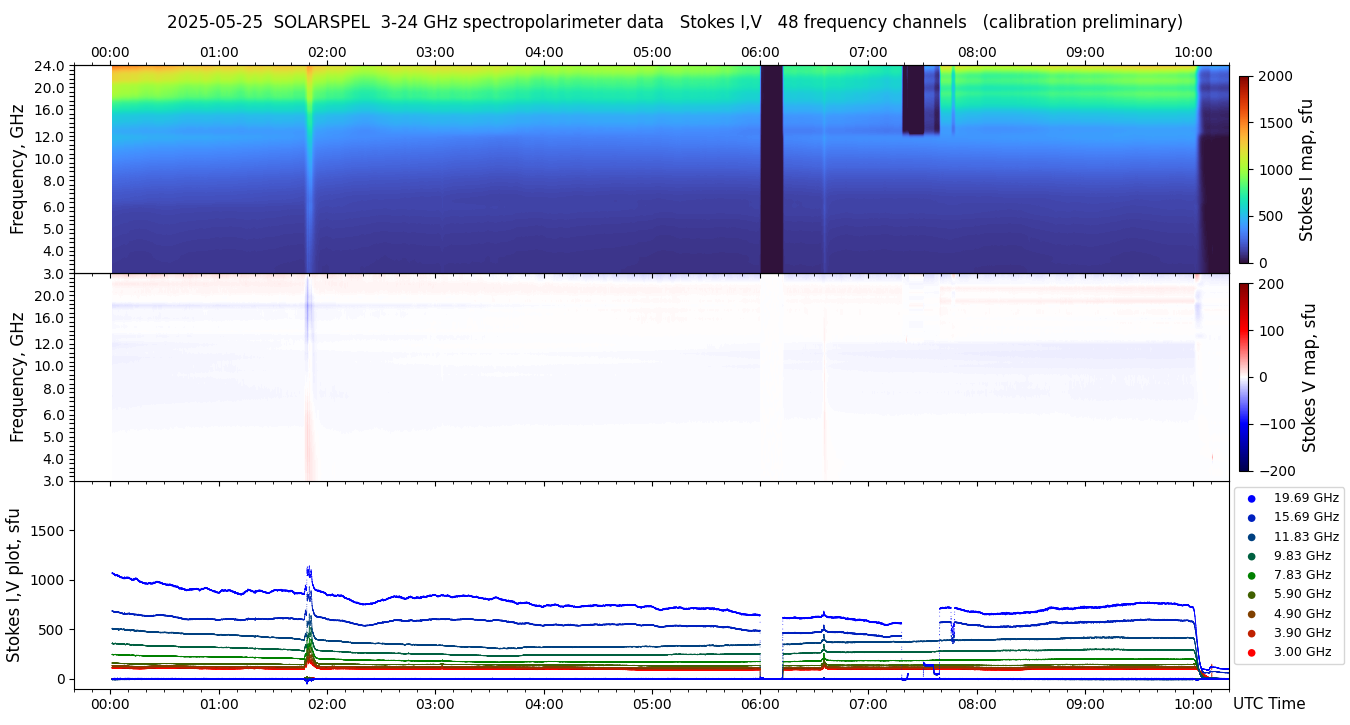This screenshot has width=1350, height=725.
Task: Click the 'Stokes V map, sfu' colorbar label
Action: pyautogui.click(x=1309, y=377)
